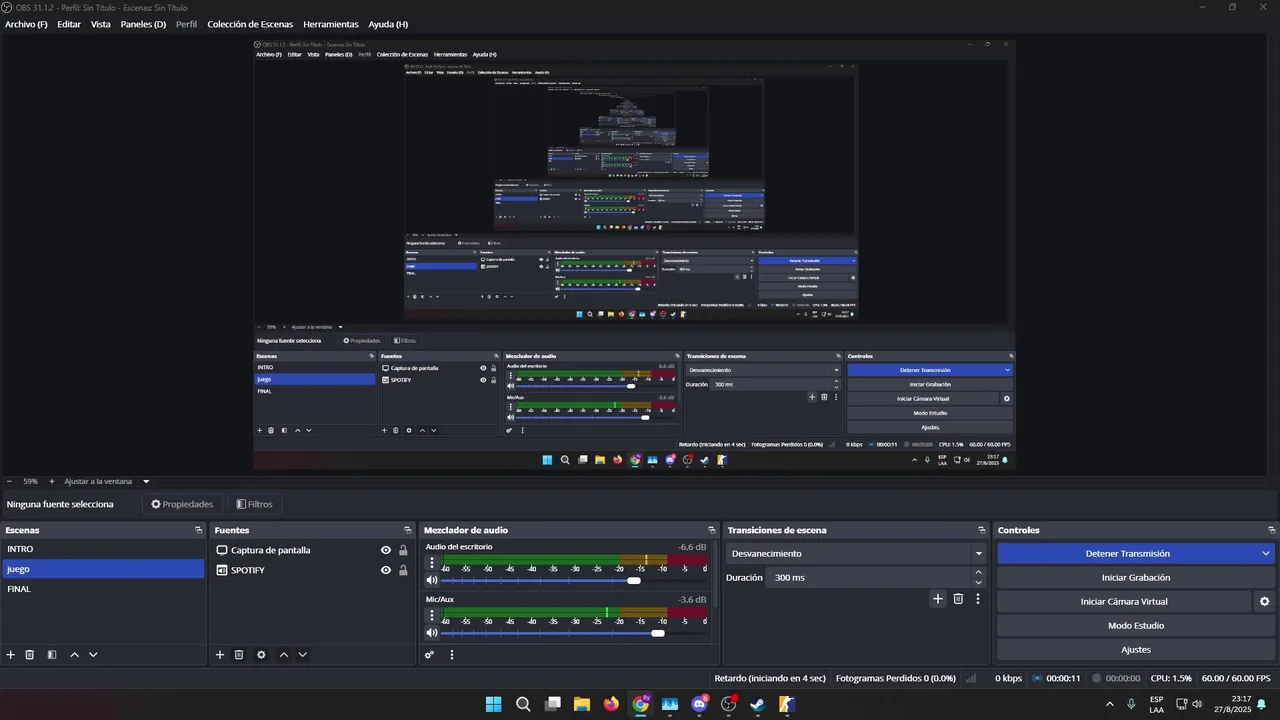Screen dimensions: 1280x720
Task: Open Firefox from the taskbar
Action: point(611,704)
